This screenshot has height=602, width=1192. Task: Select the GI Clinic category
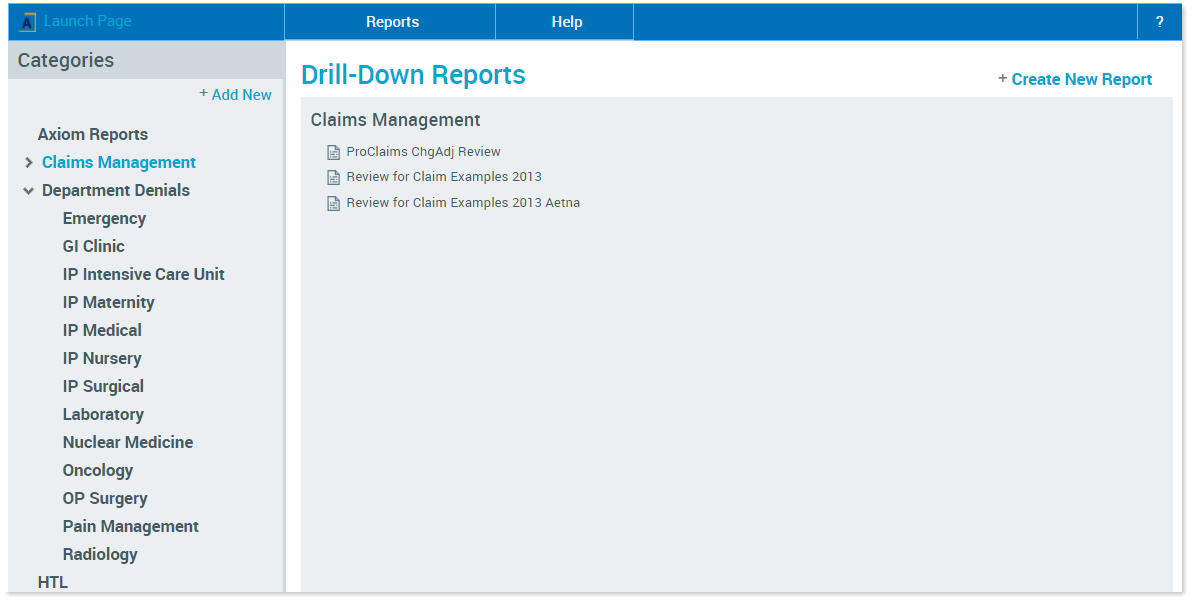tap(93, 246)
